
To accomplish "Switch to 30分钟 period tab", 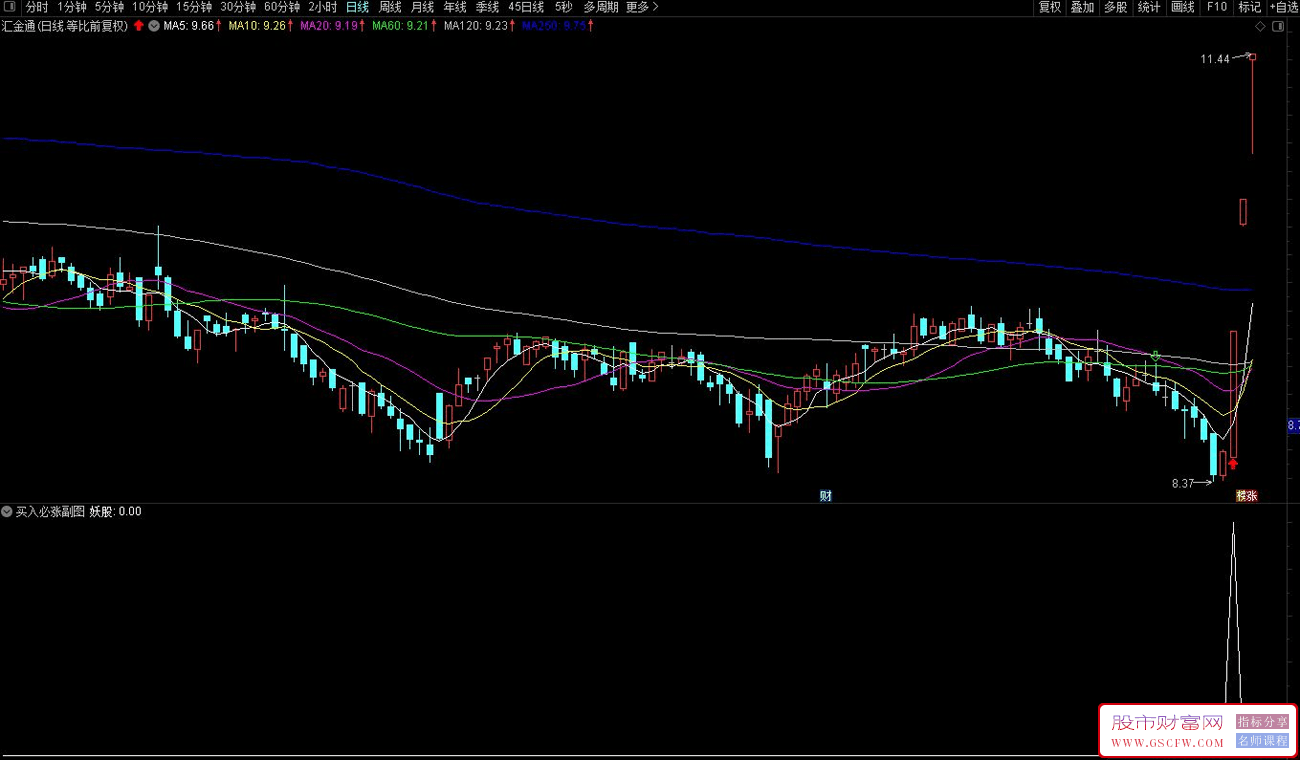I will (x=238, y=7).
